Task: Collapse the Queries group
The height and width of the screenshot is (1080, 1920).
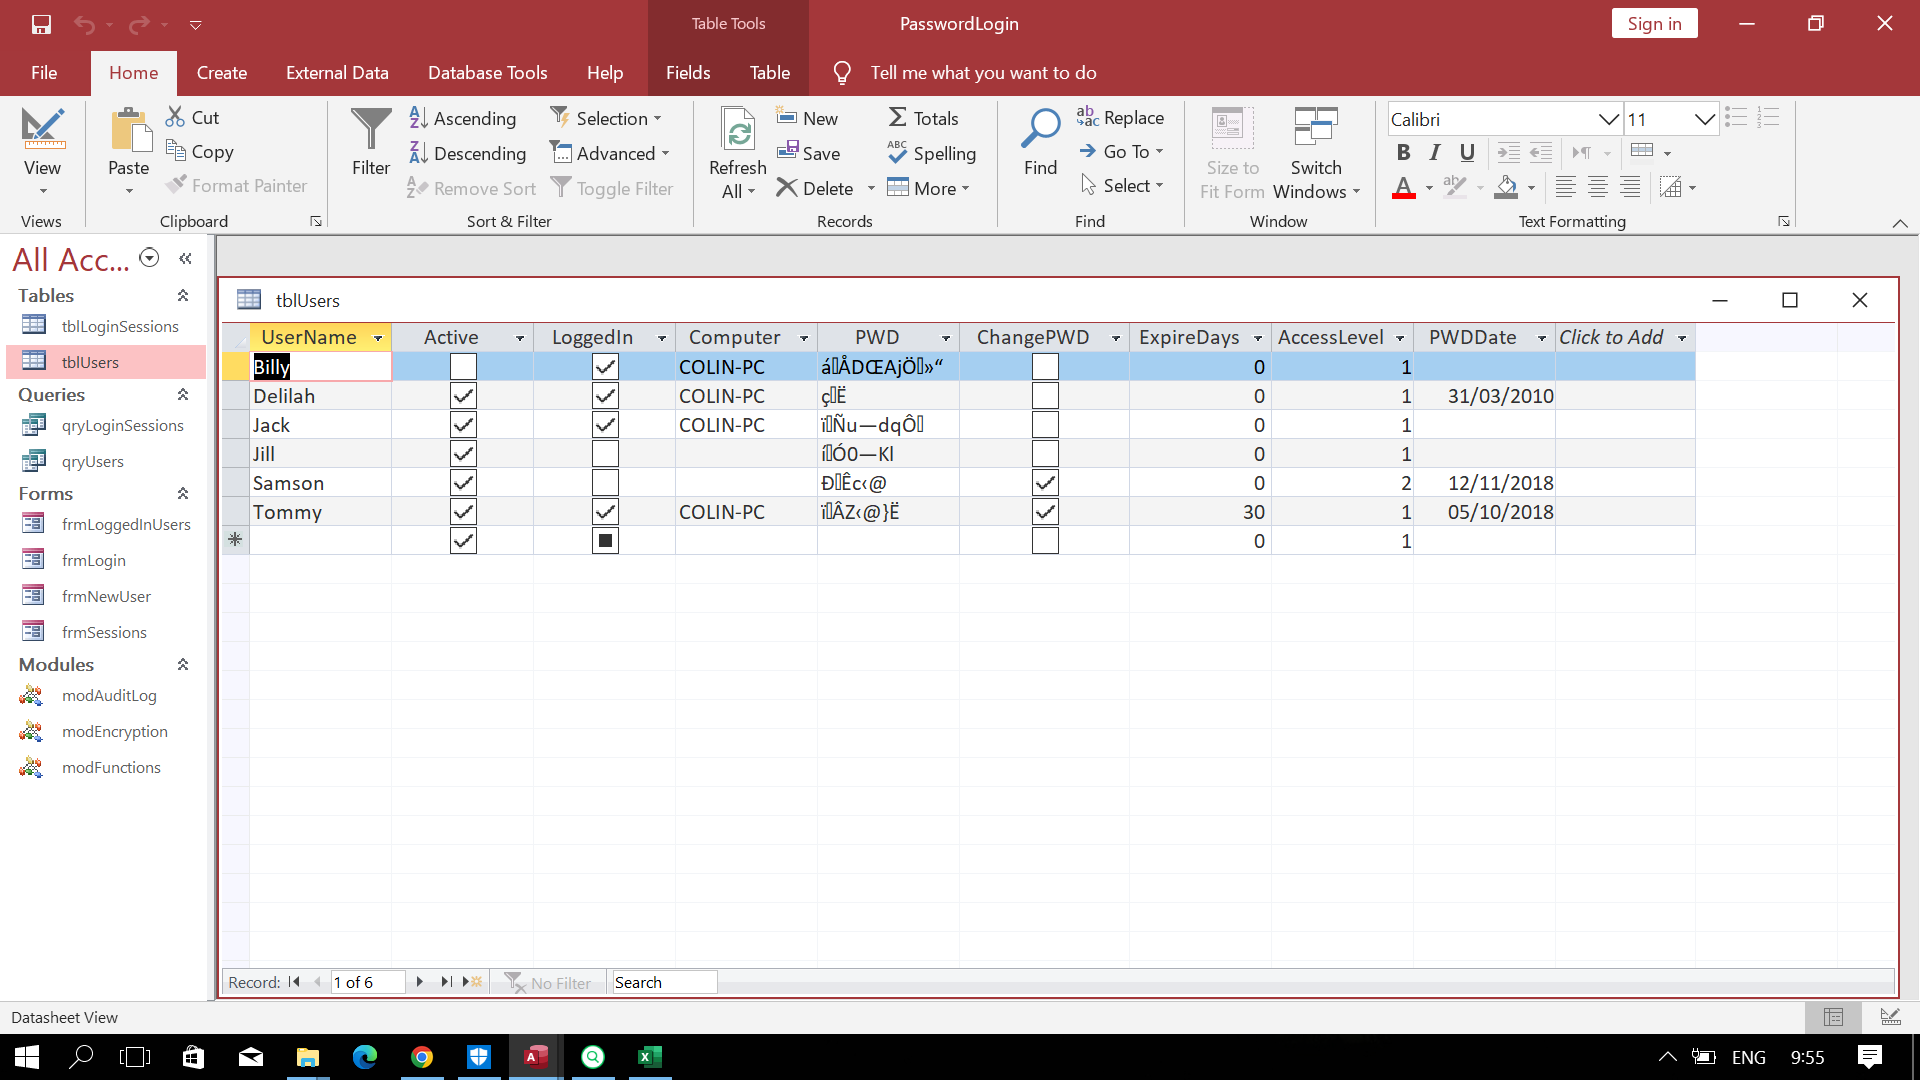Action: pos(183,395)
